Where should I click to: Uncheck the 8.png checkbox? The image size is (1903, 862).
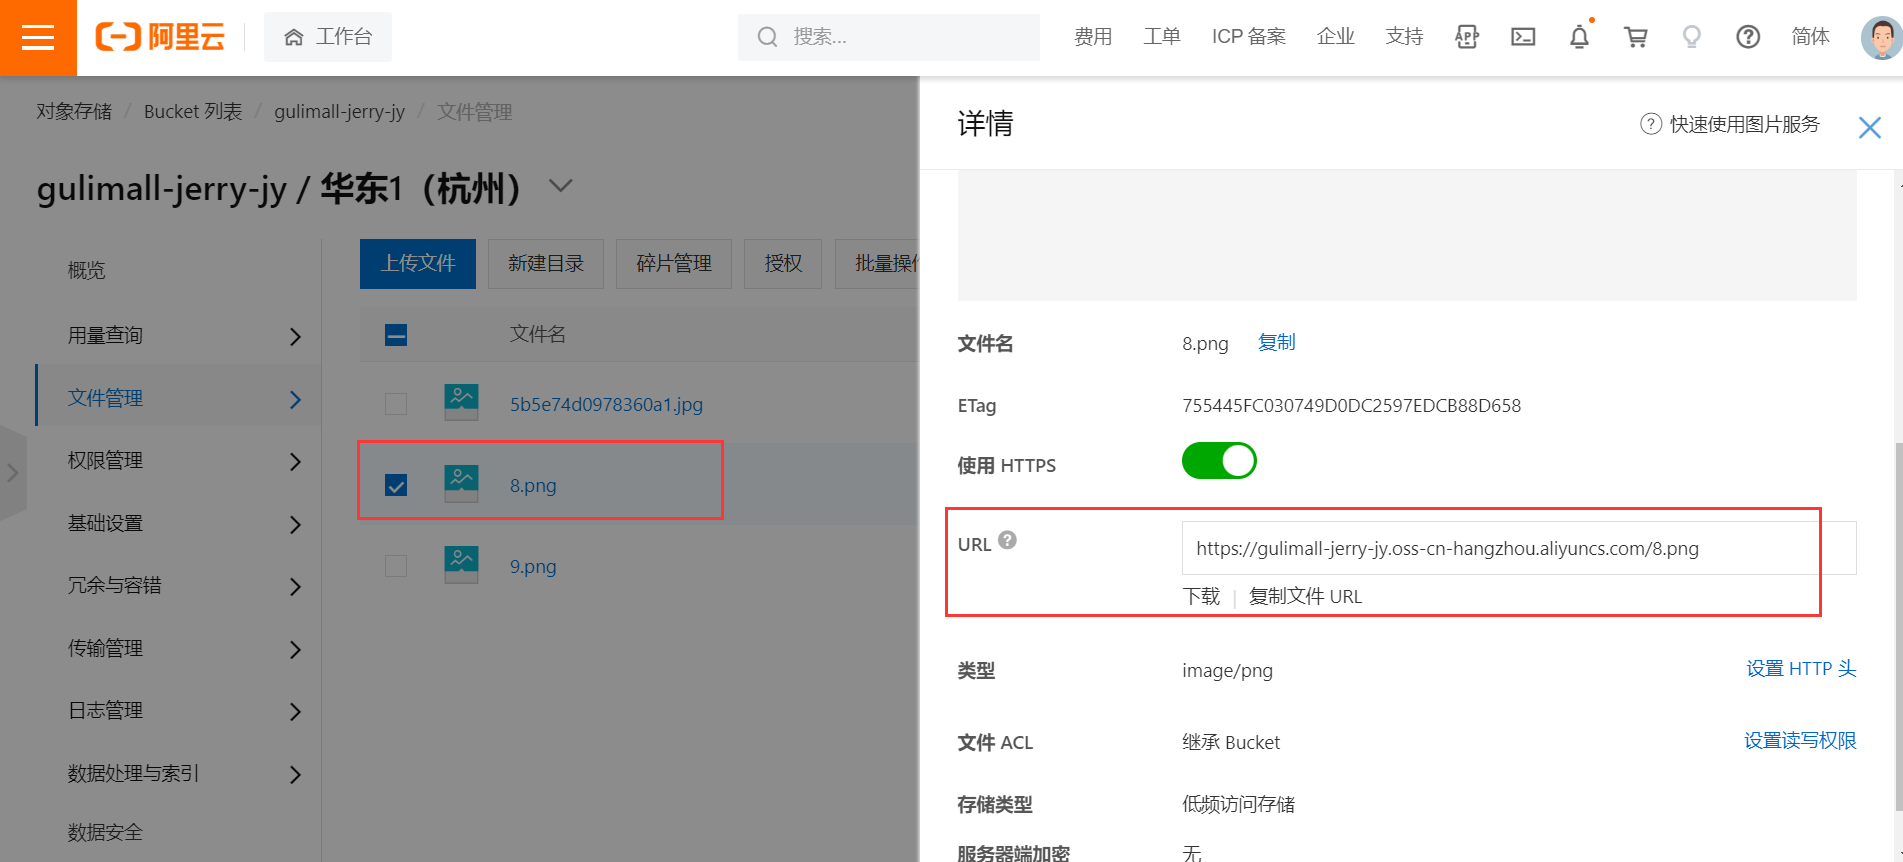pyautogui.click(x=396, y=485)
